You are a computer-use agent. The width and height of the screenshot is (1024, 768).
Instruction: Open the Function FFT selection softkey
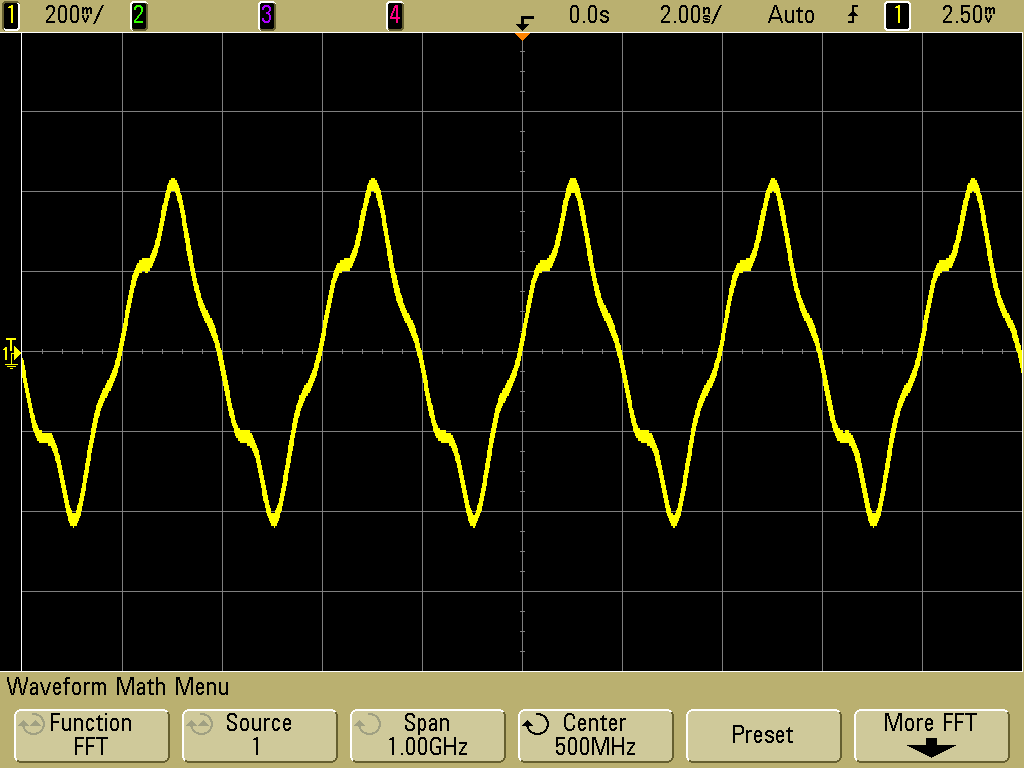pyautogui.click(x=90, y=735)
